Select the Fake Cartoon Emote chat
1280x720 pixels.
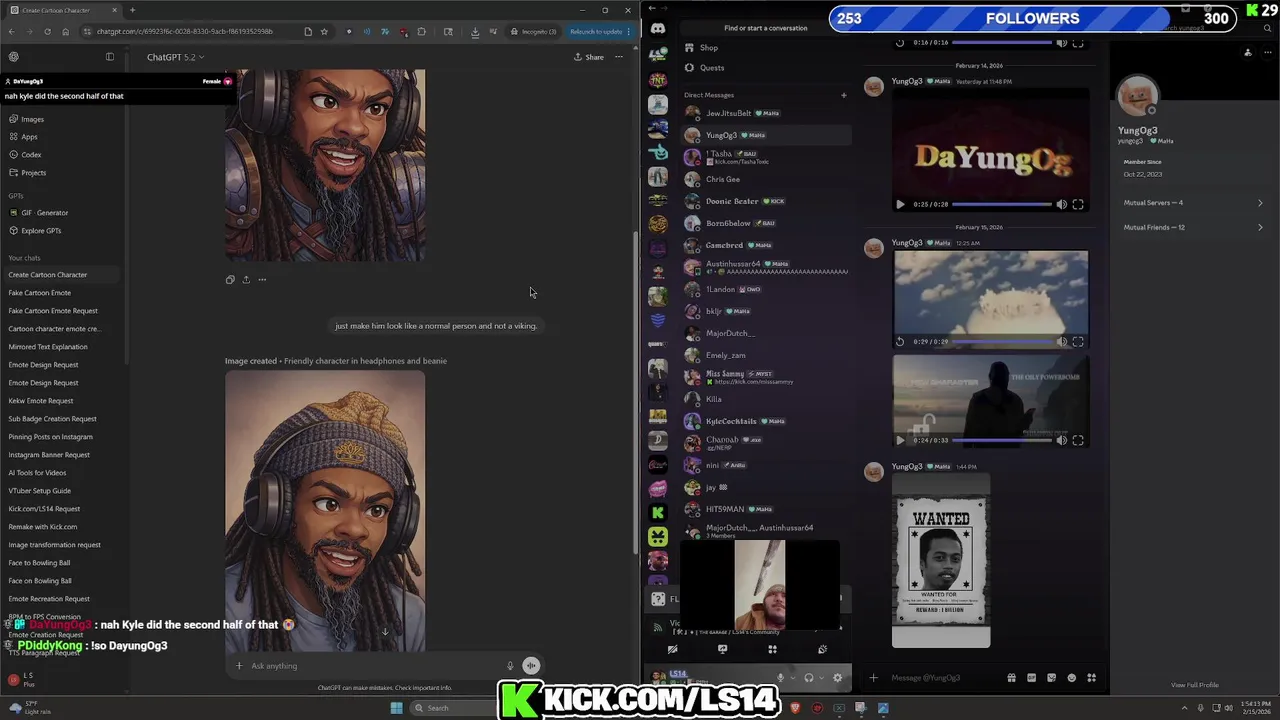64,293
